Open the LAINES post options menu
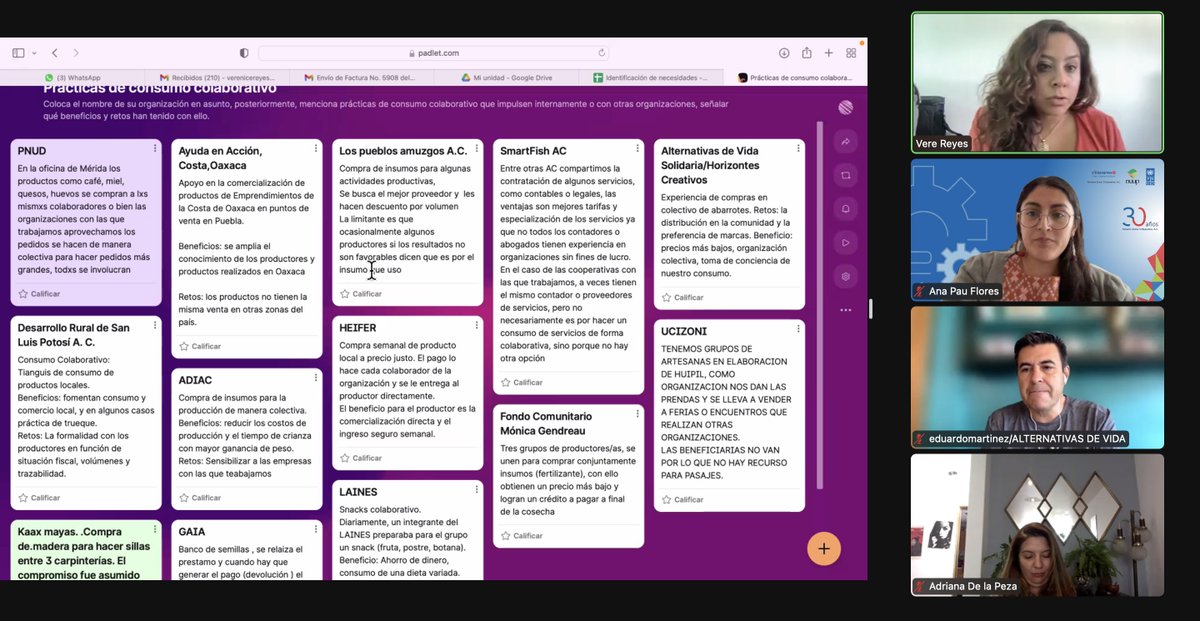The width and height of the screenshot is (1200, 621). coord(476,490)
